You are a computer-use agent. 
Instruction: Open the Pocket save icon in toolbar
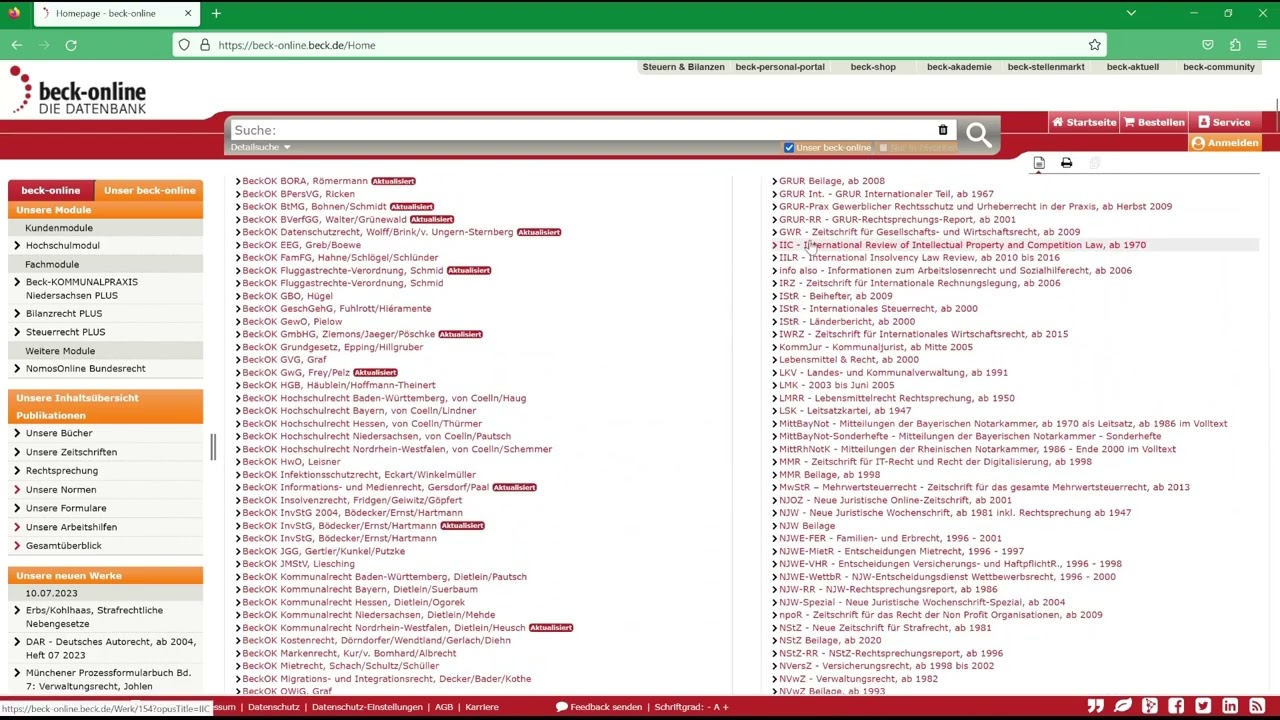pyautogui.click(x=1208, y=45)
